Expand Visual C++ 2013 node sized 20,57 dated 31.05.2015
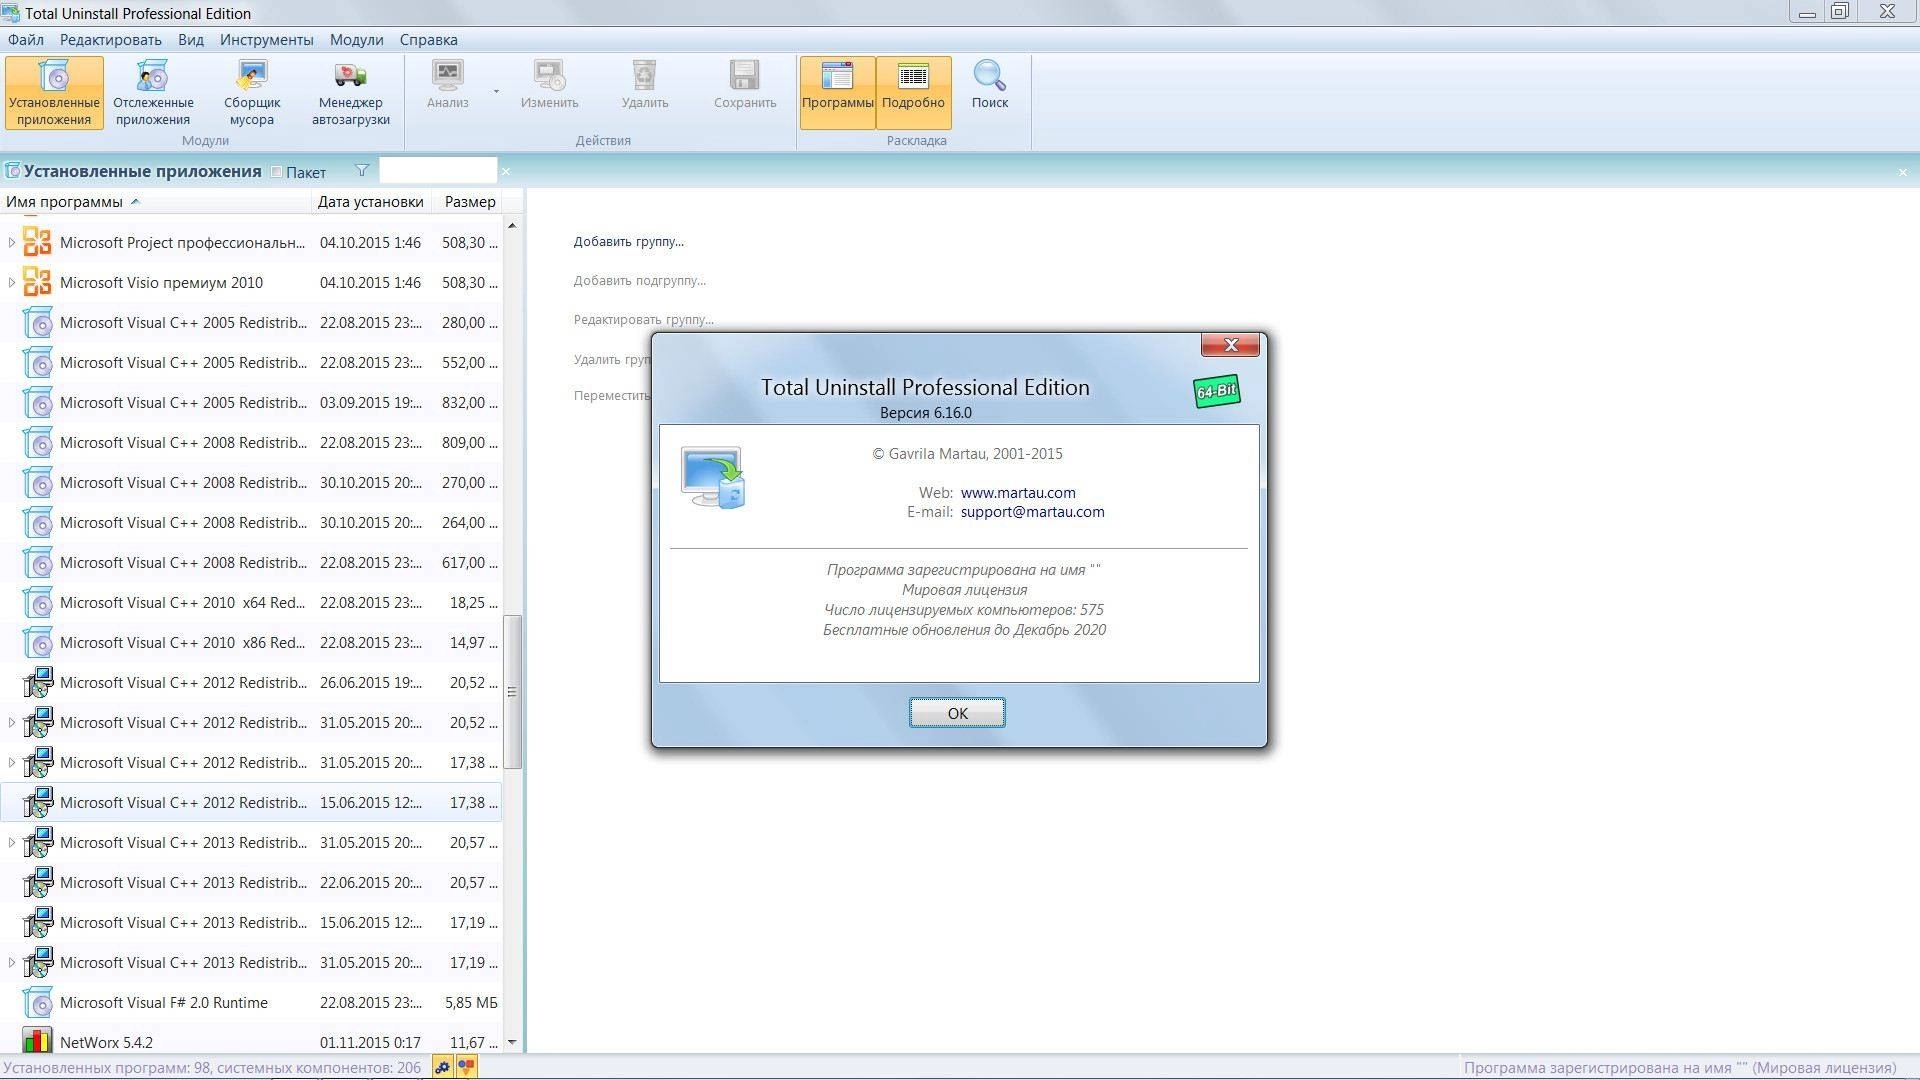This screenshot has width=1920, height=1080. [x=11, y=842]
